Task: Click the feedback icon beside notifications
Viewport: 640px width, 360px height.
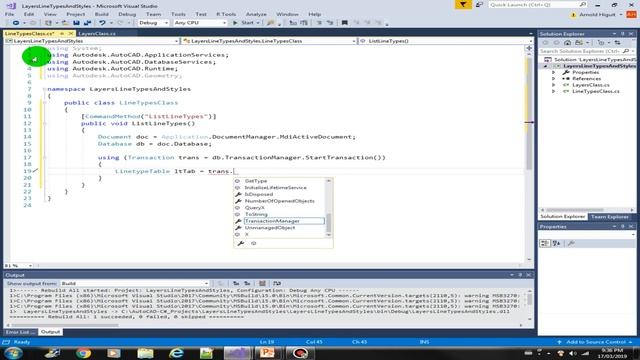Action: click(479, 5)
